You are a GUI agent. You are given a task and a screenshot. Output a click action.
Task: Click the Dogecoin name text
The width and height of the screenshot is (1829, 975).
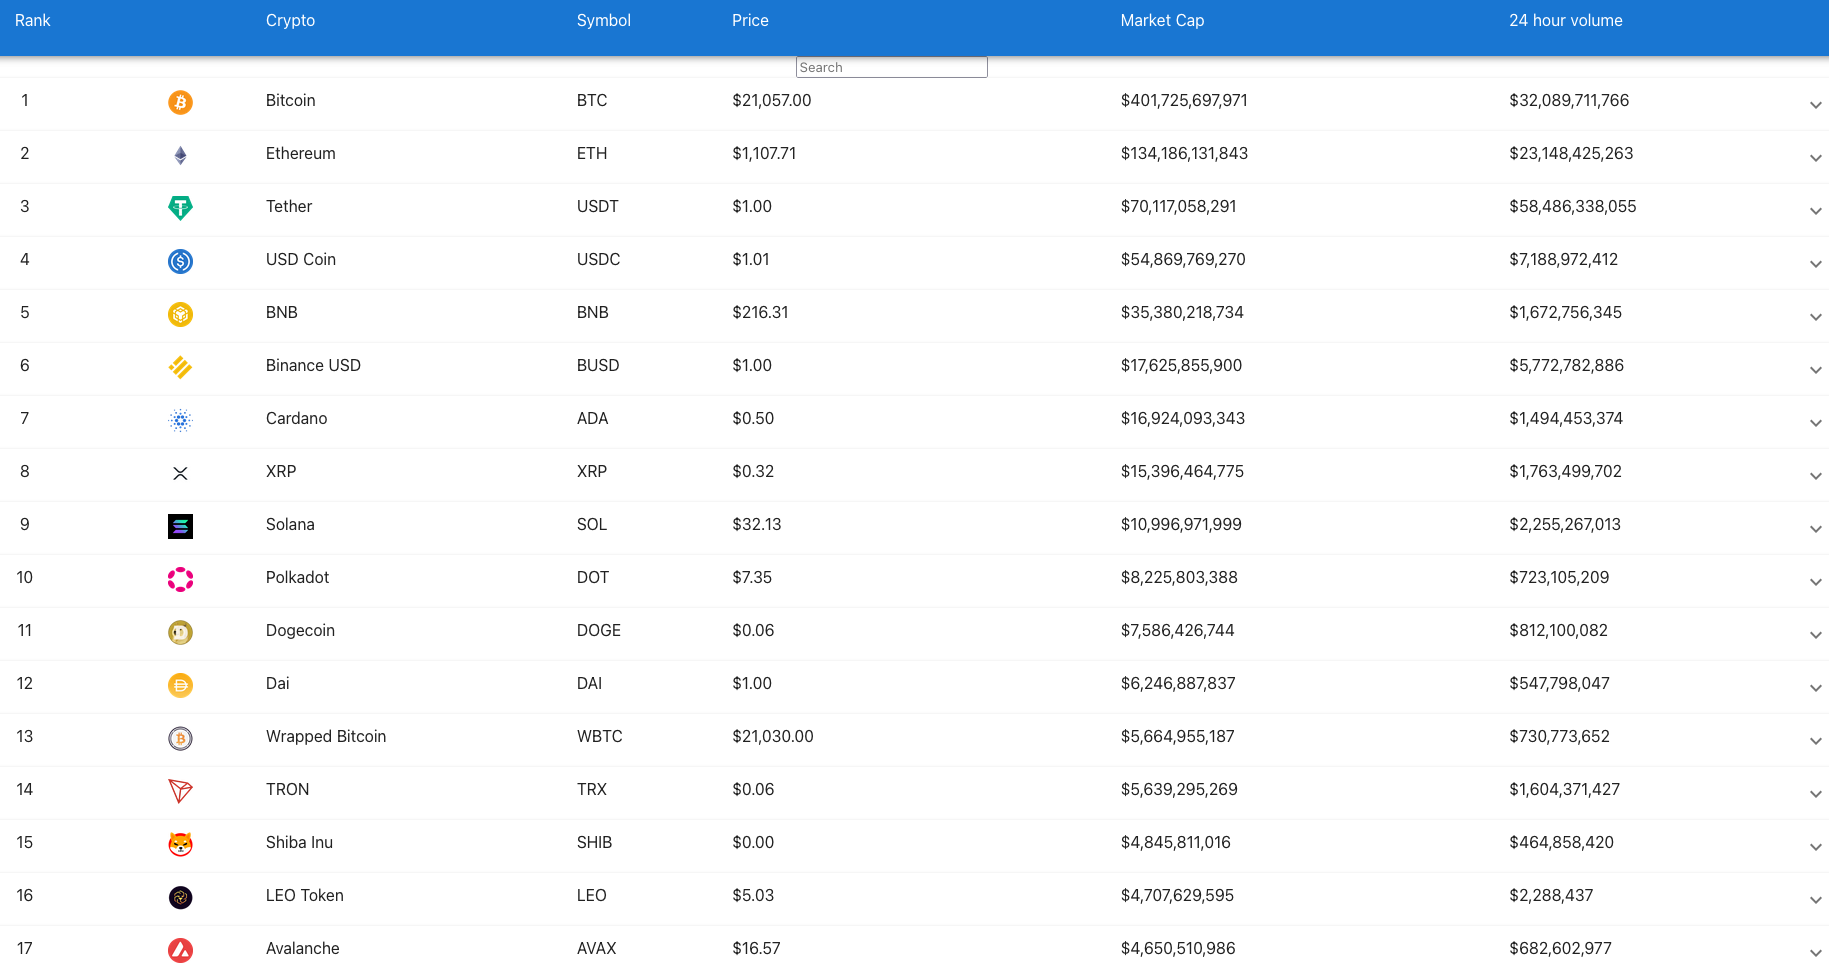point(300,630)
